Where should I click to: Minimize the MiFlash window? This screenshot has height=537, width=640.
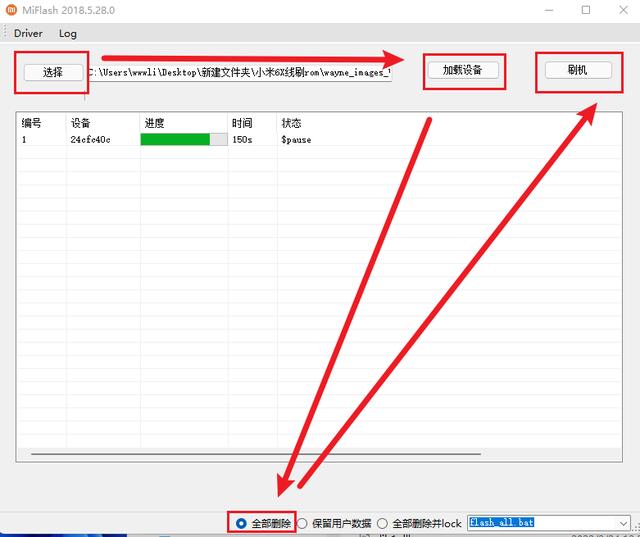[549, 10]
